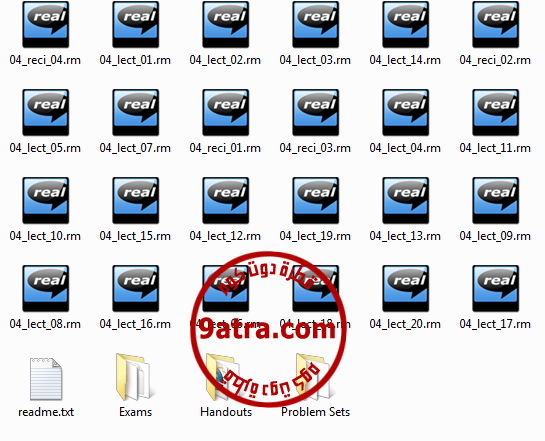
Task: Select the 04_reci_04.rm RealMedia file icon
Action: 46,24
